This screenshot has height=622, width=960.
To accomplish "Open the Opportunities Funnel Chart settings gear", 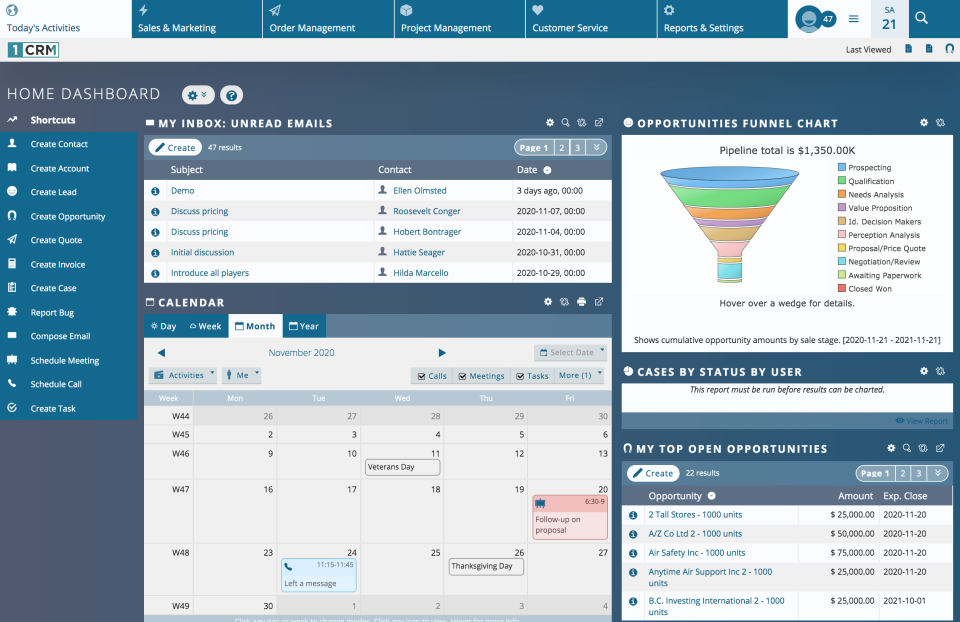I will pos(923,122).
